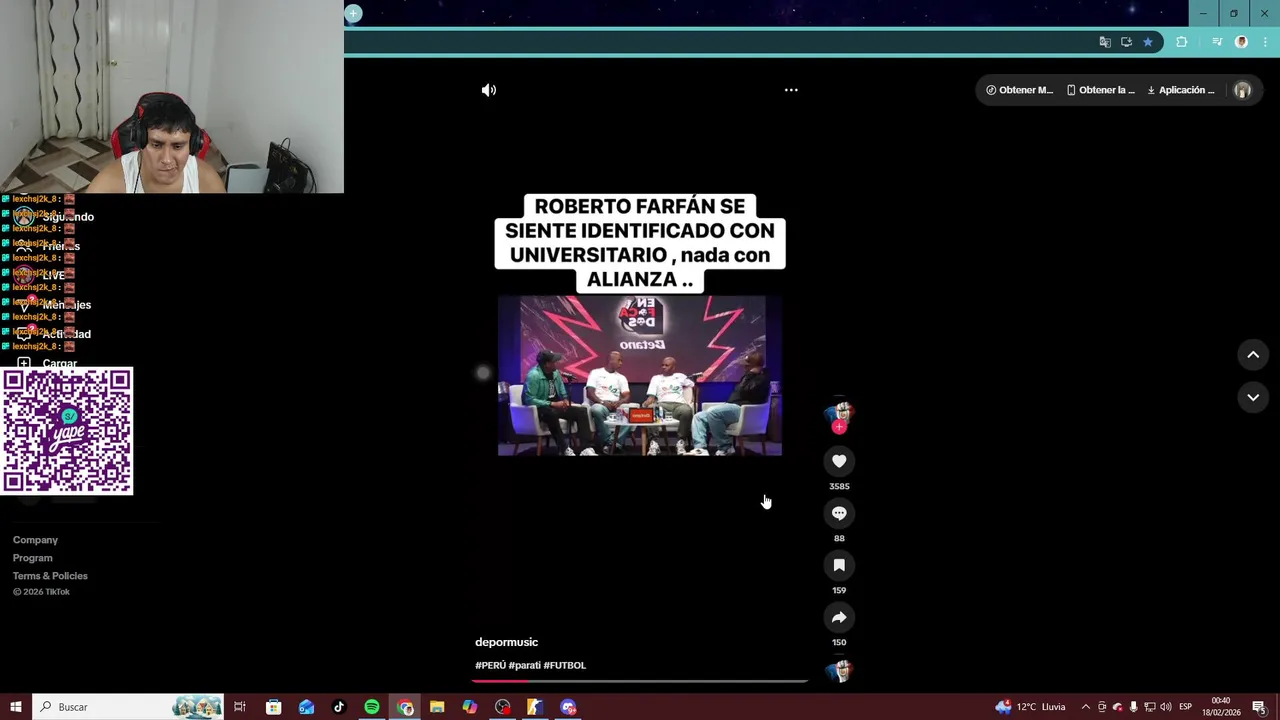The height and width of the screenshot is (720, 1280).
Task: Click the Aplicación ... download button
Action: pos(1180,90)
